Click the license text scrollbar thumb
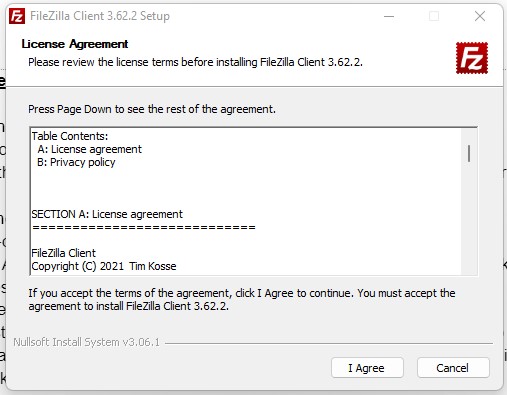507x395 pixels. [469, 153]
